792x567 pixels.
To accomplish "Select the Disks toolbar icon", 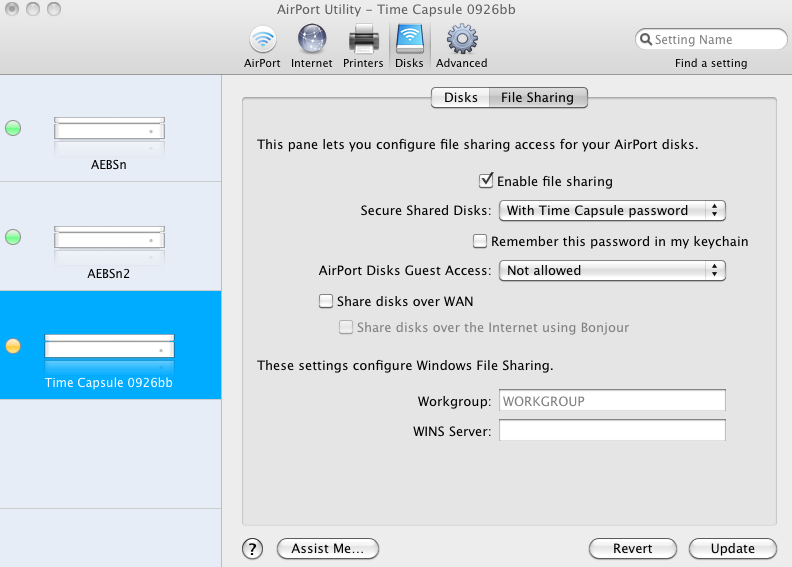I will 409,47.
